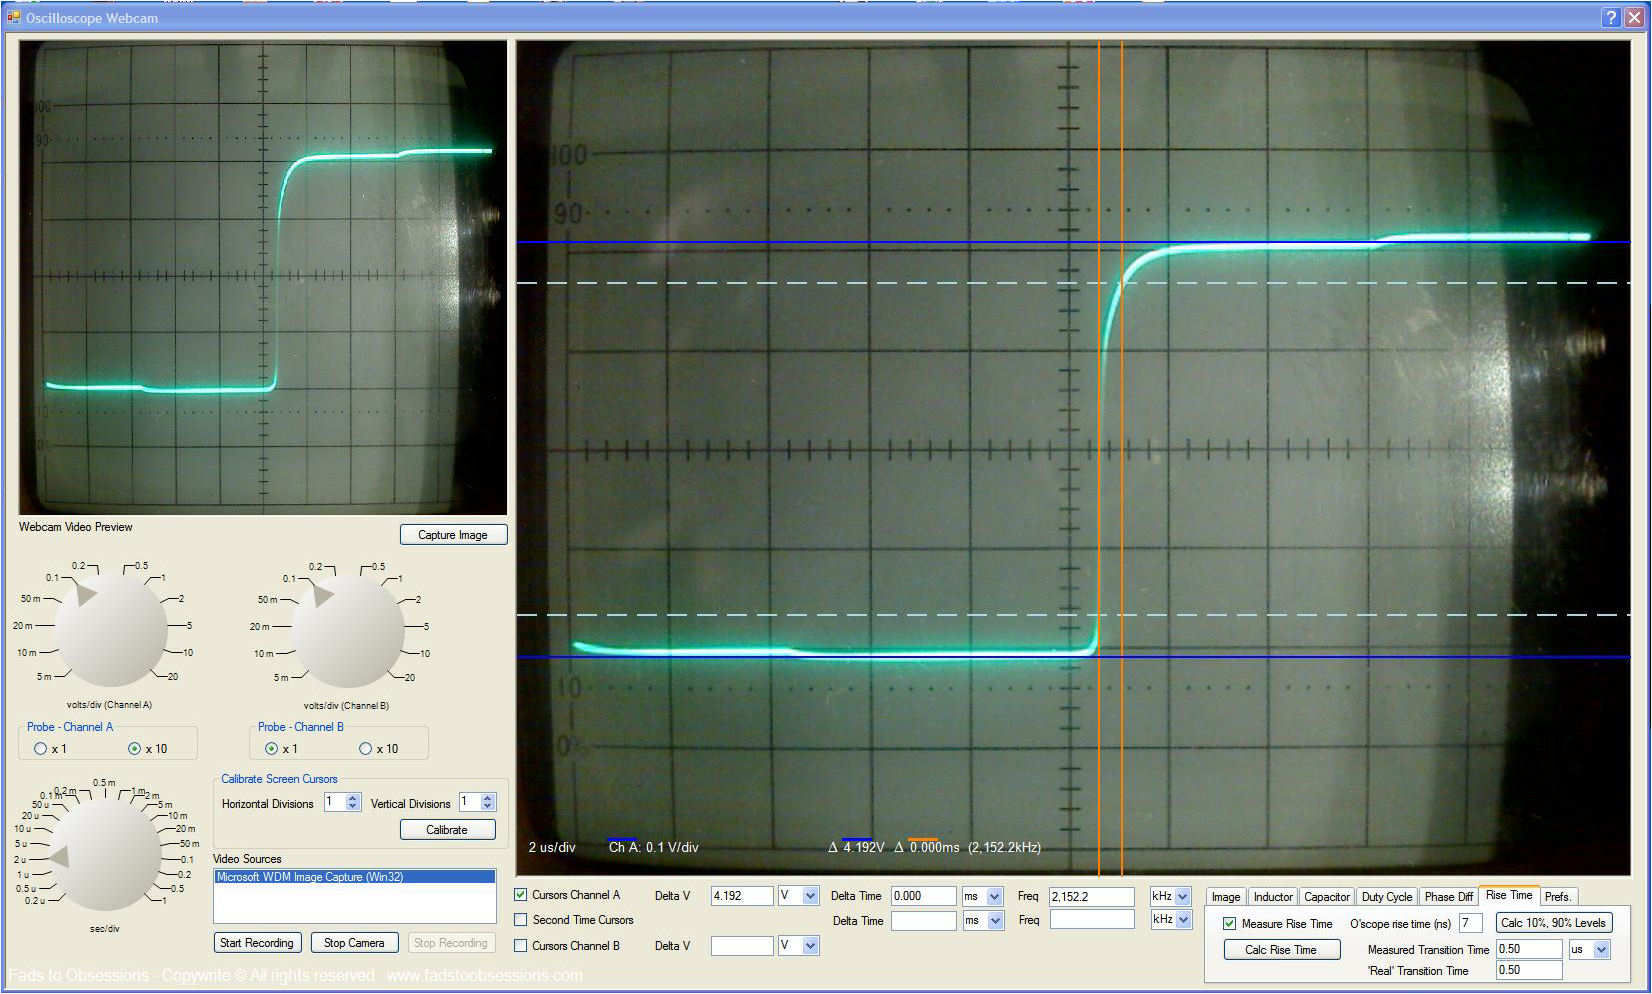Screen dimensions: 1652x994
Task: Click the Stop Camera button
Action: [354, 943]
